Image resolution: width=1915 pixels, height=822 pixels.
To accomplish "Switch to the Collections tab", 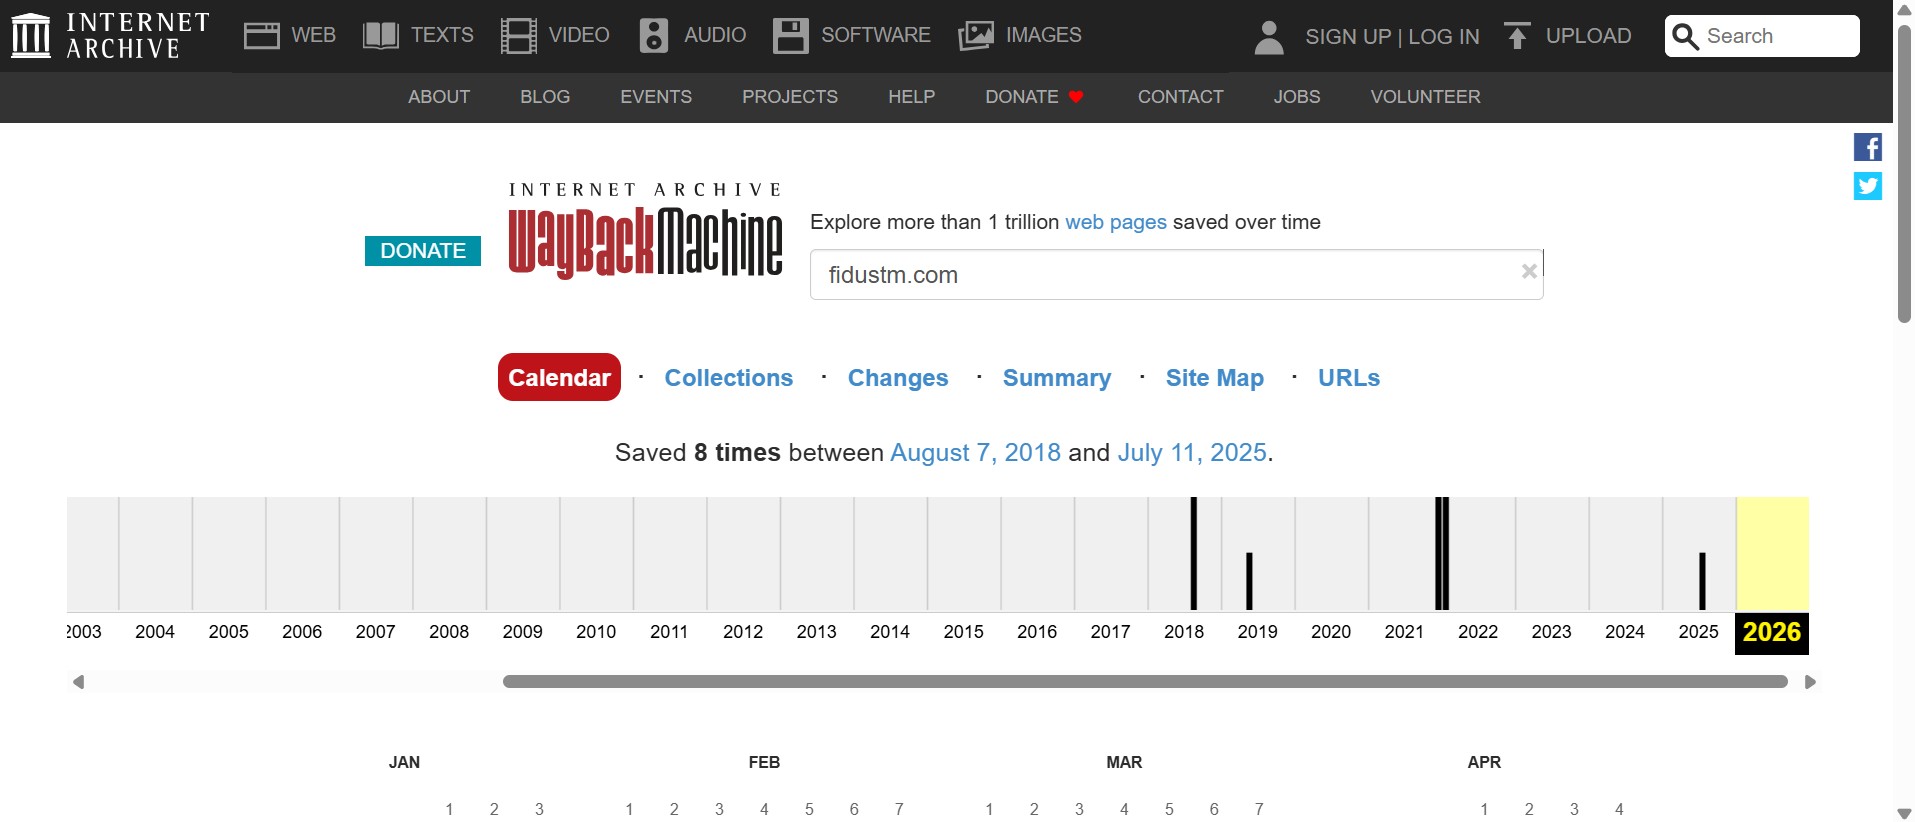I will coord(729,378).
